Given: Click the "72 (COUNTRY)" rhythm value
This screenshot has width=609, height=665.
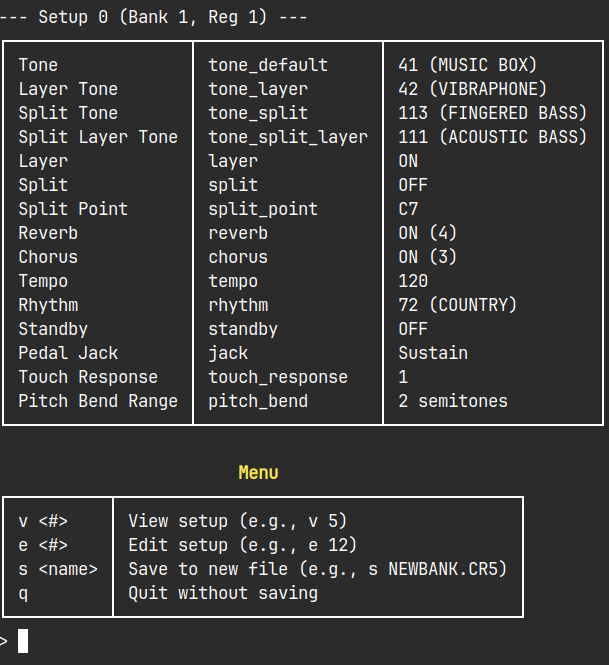Looking at the screenshot, I should [x=458, y=305].
